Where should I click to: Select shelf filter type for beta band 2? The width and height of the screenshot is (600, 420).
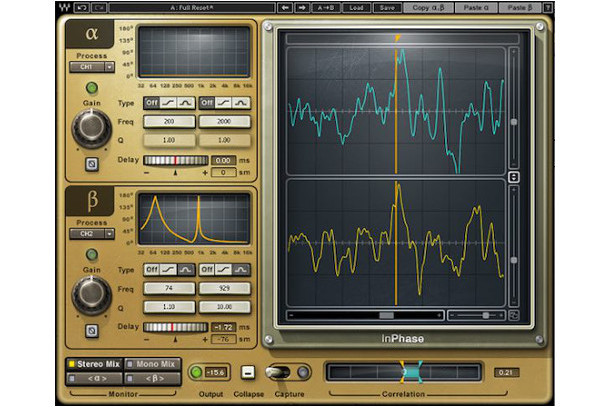click(223, 270)
